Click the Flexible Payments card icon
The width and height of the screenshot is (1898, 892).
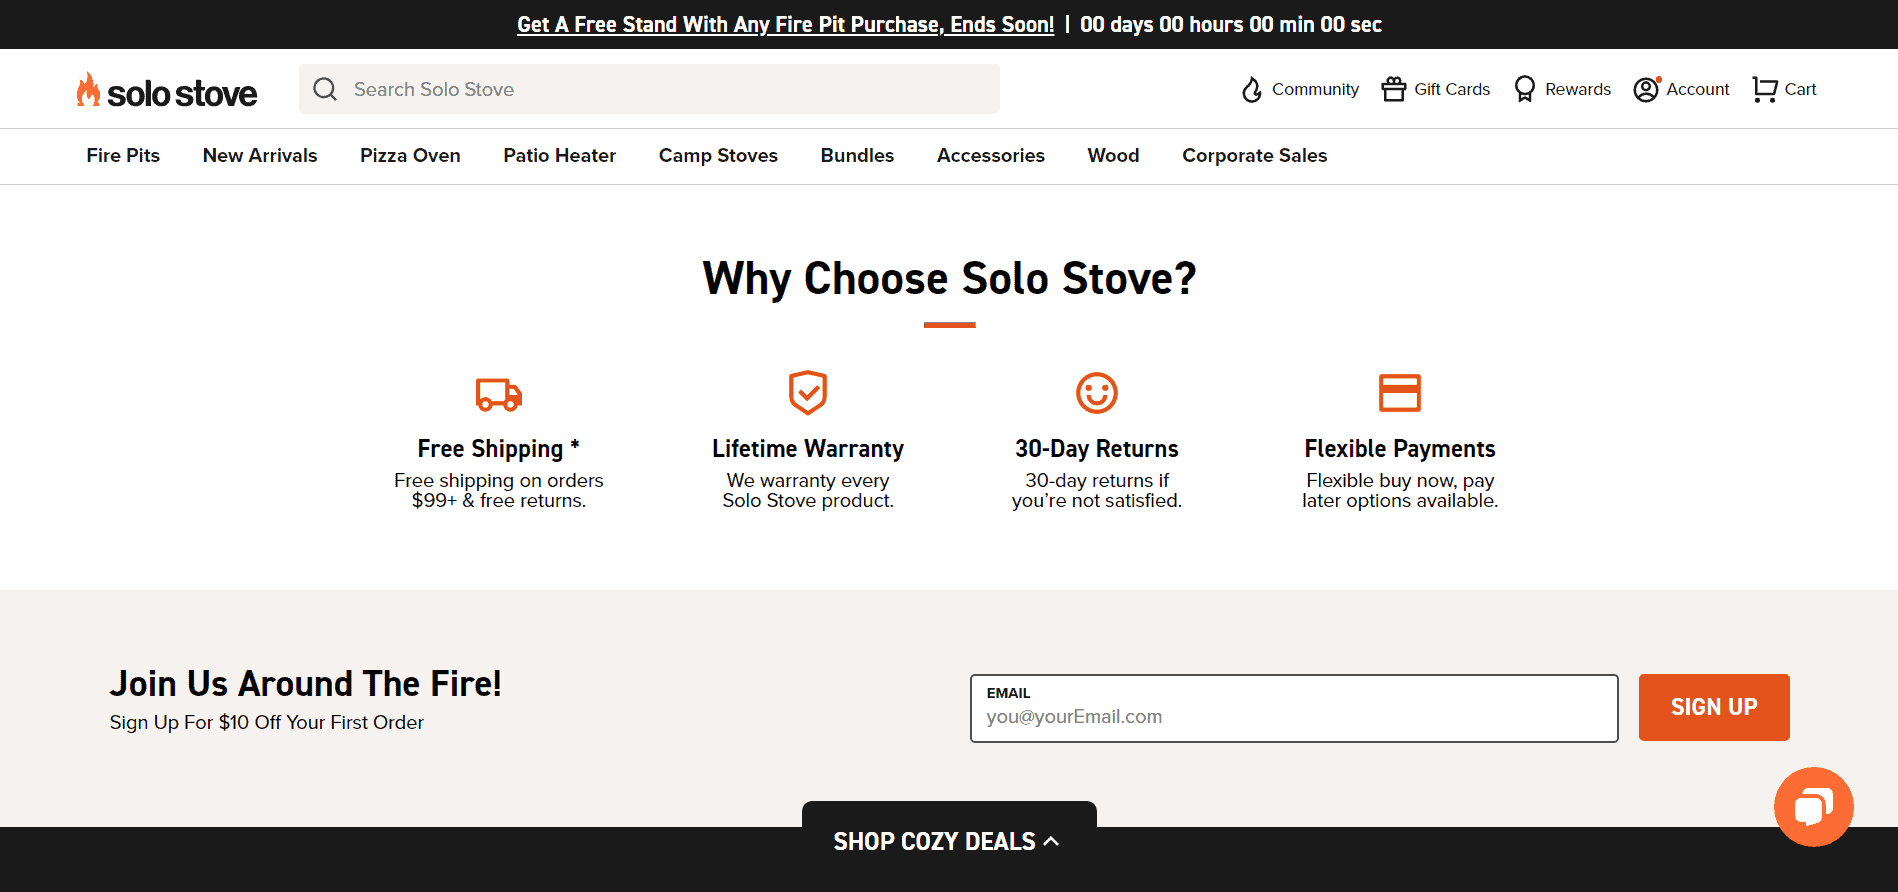point(1400,392)
